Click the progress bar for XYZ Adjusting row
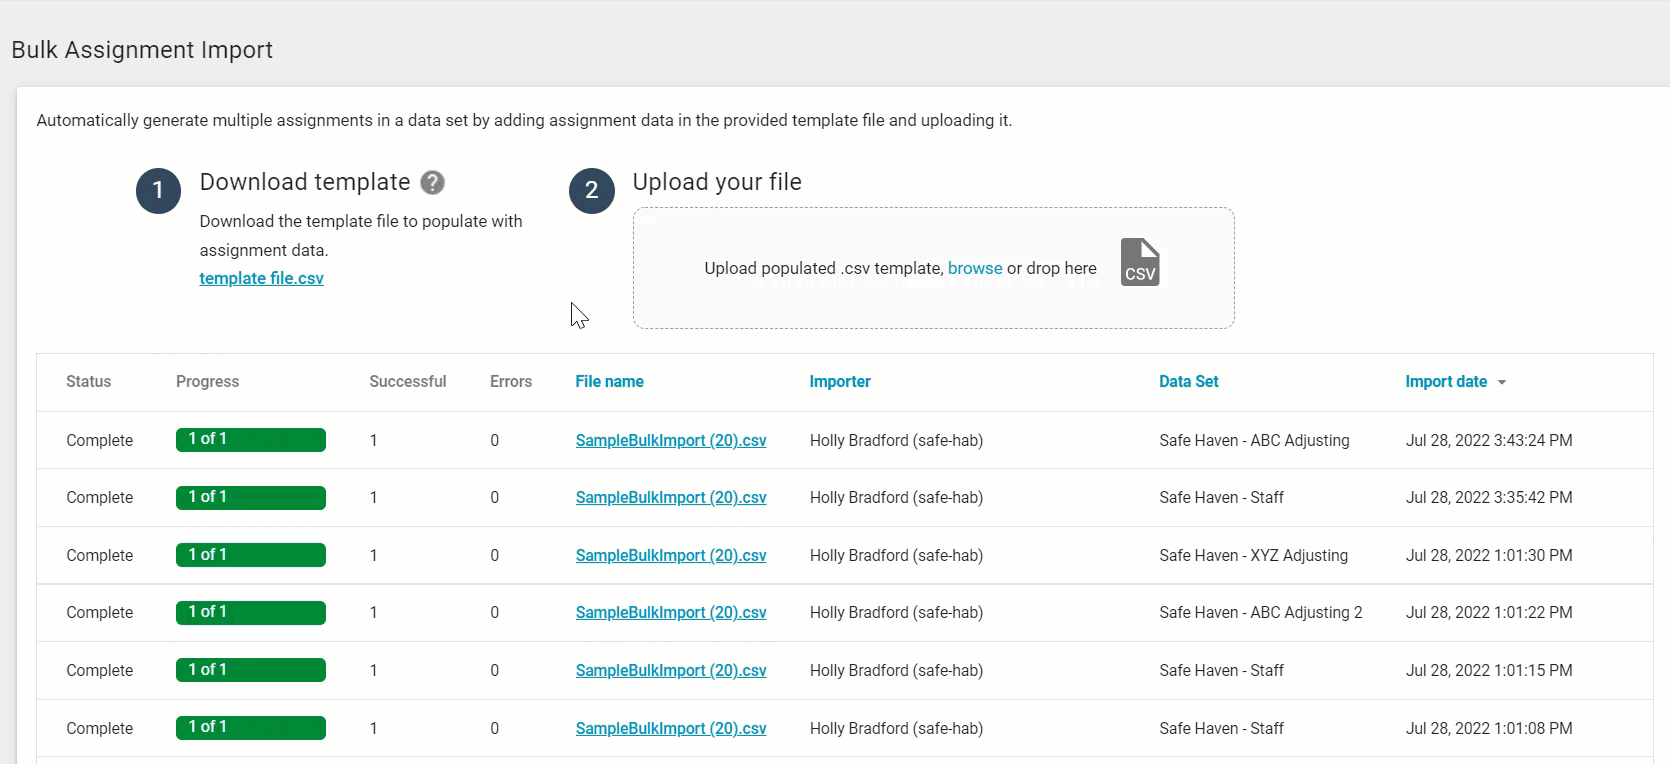1670x764 pixels. [250, 555]
